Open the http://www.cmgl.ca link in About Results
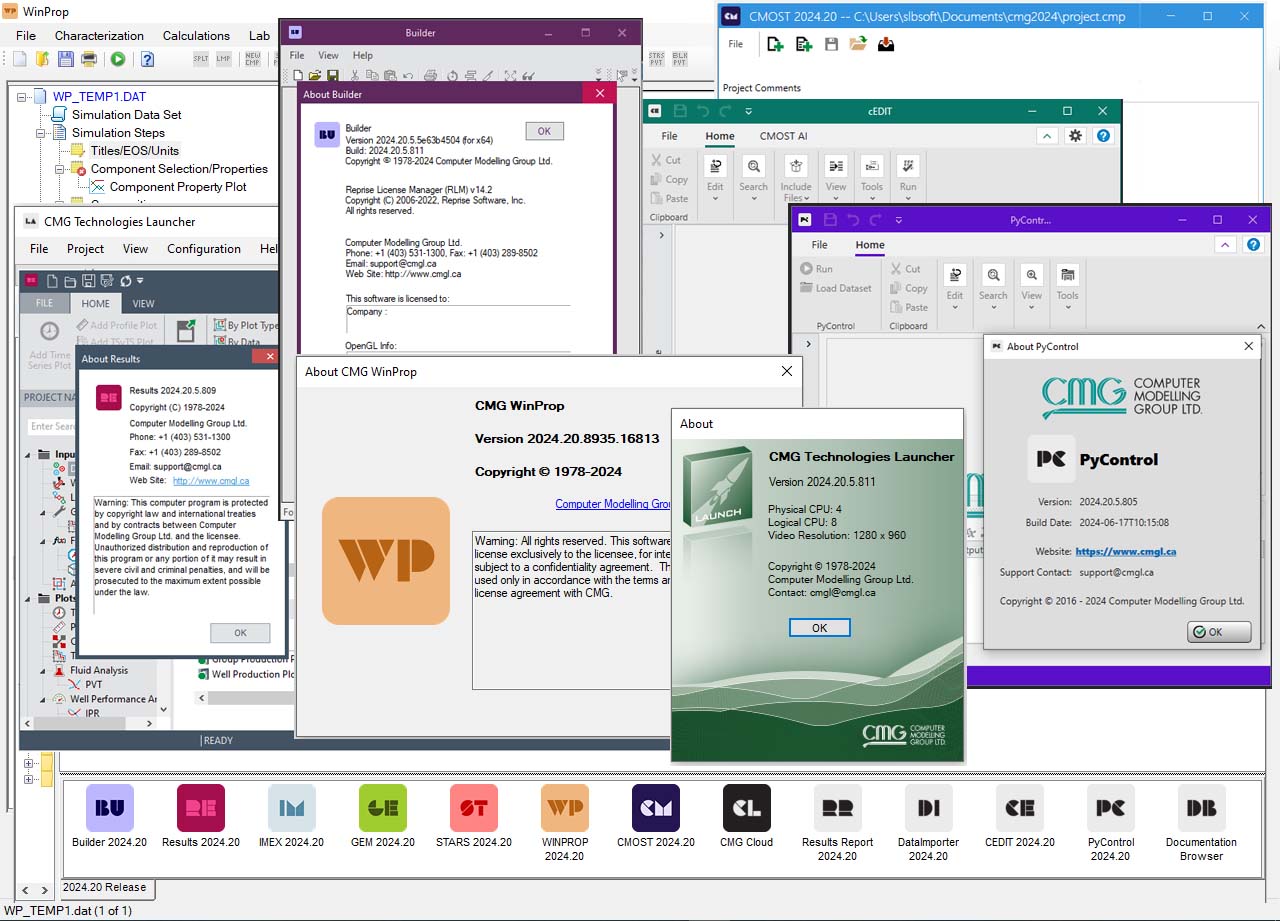 pyautogui.click(x=211, y=481)
